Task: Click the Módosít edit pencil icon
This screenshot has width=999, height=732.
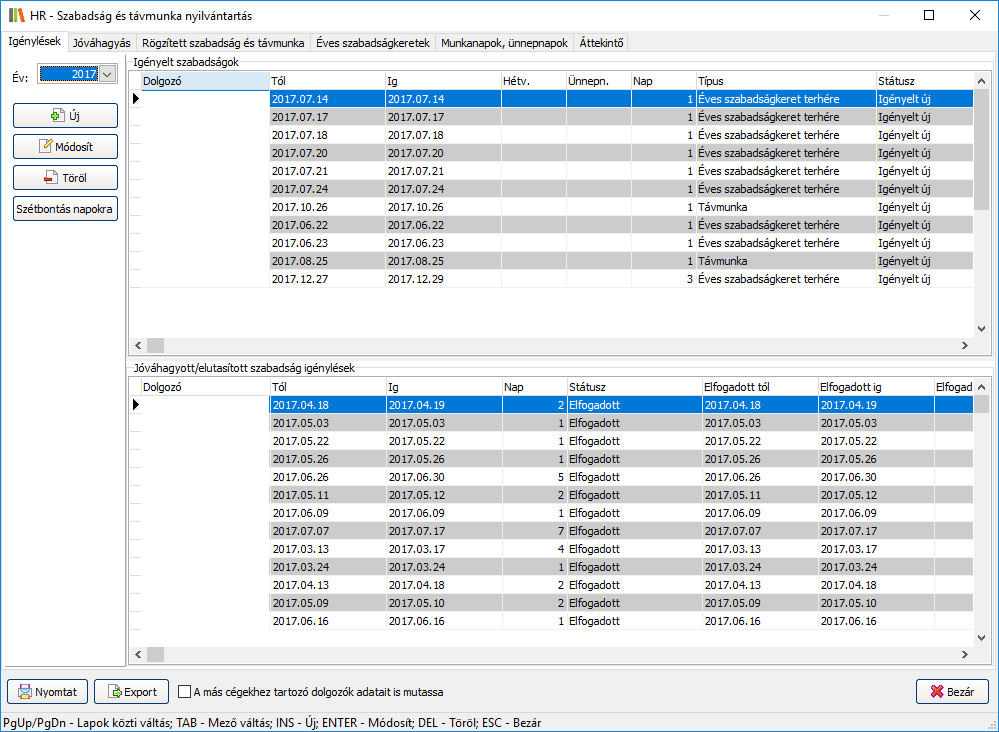Action: tap(45, 147)
